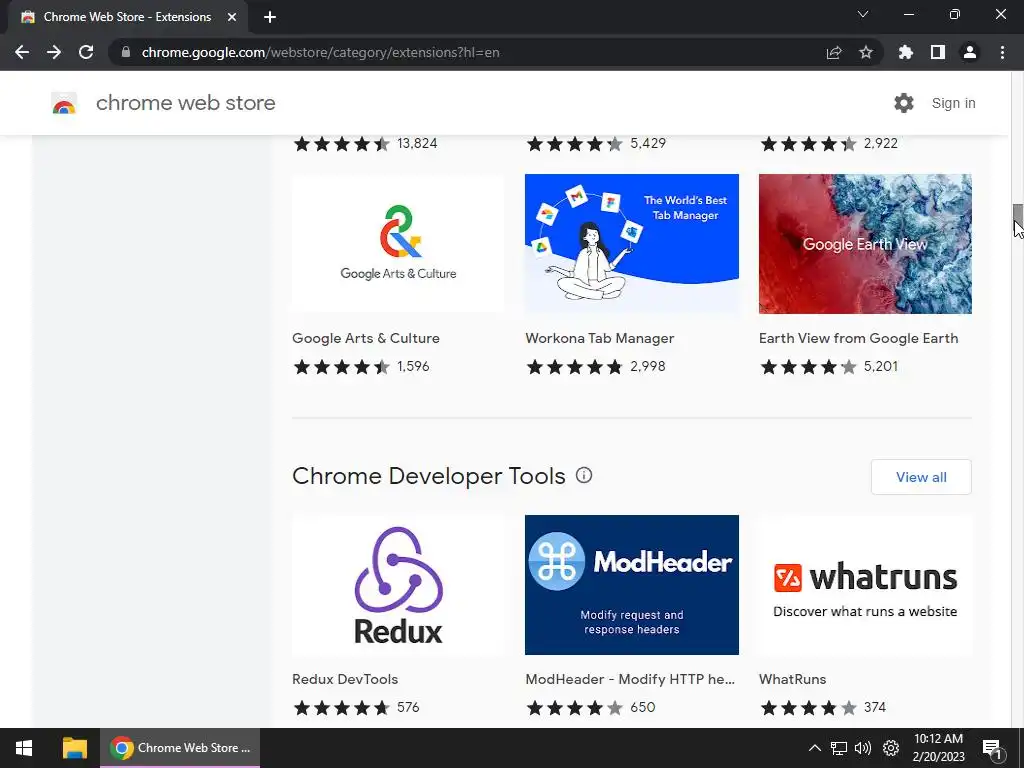Toggle the Chrome side panel
Image resolution: width=1024 pixels, height=768 pixels.
(x=938, y=52)
